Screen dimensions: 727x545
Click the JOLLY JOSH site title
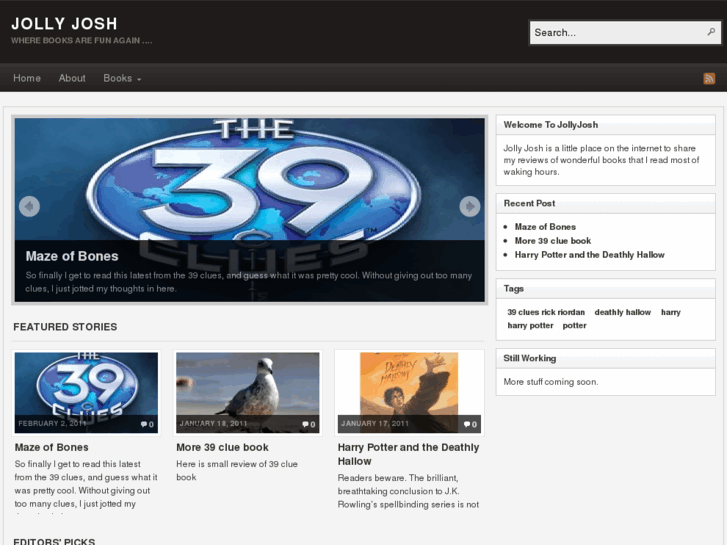64,24
